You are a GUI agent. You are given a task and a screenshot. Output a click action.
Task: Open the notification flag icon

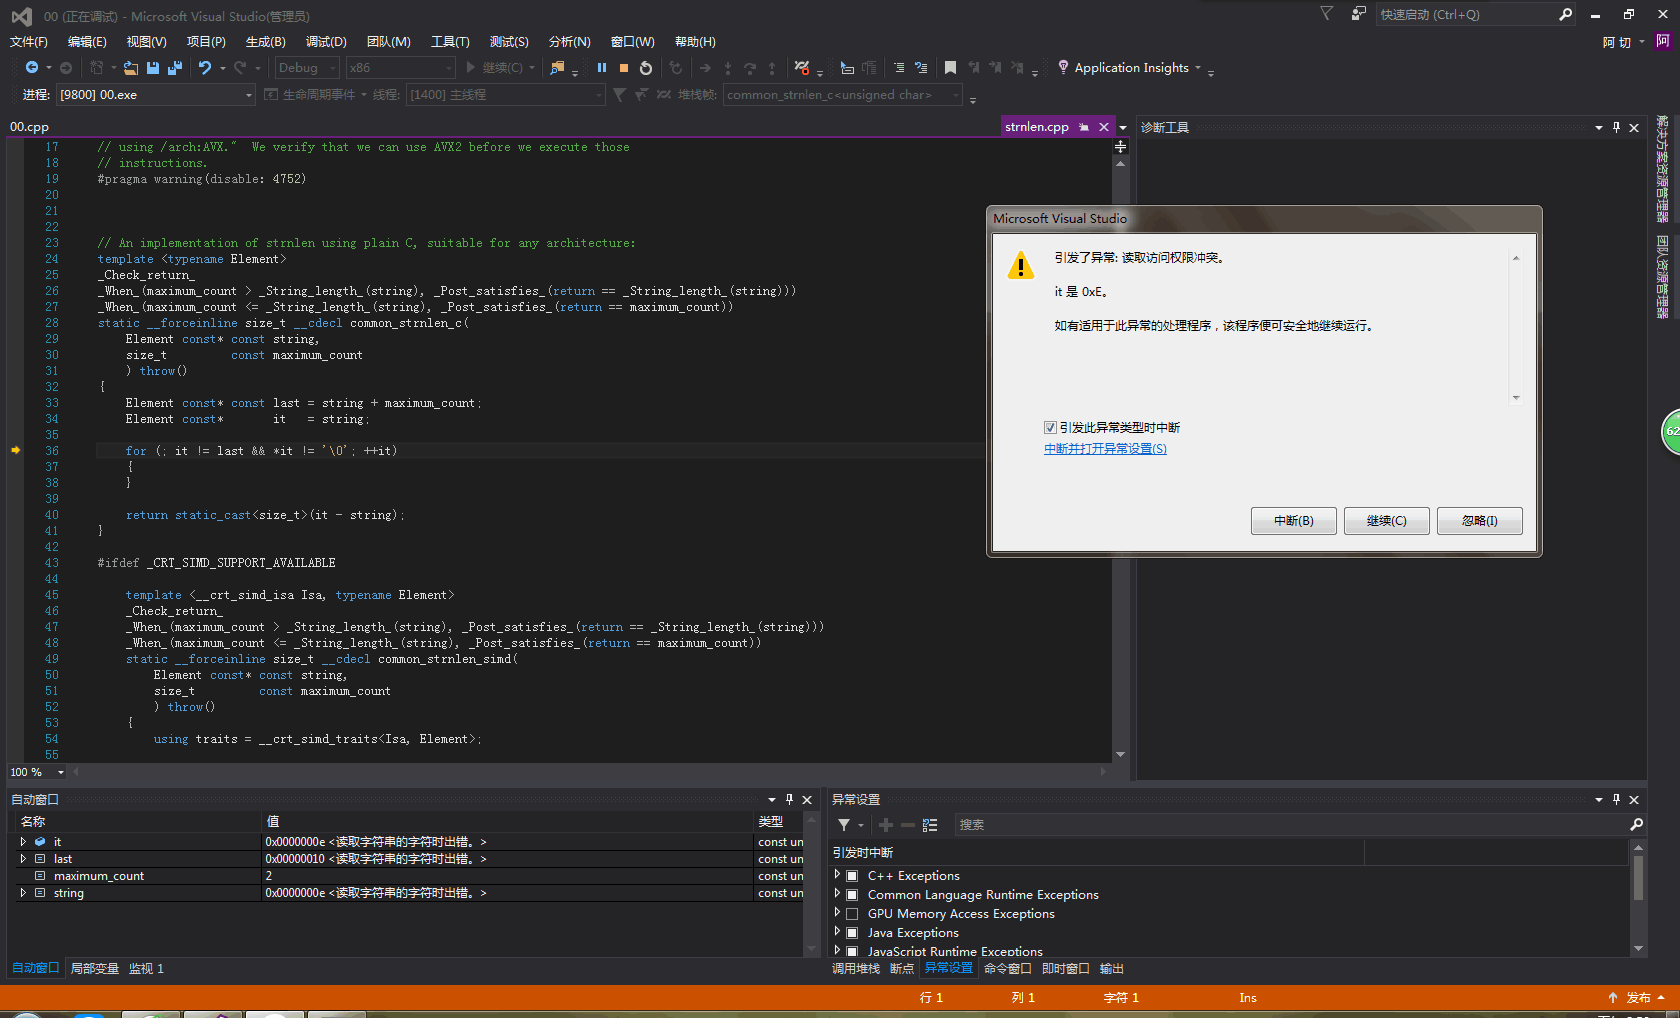pos(1327,14)
